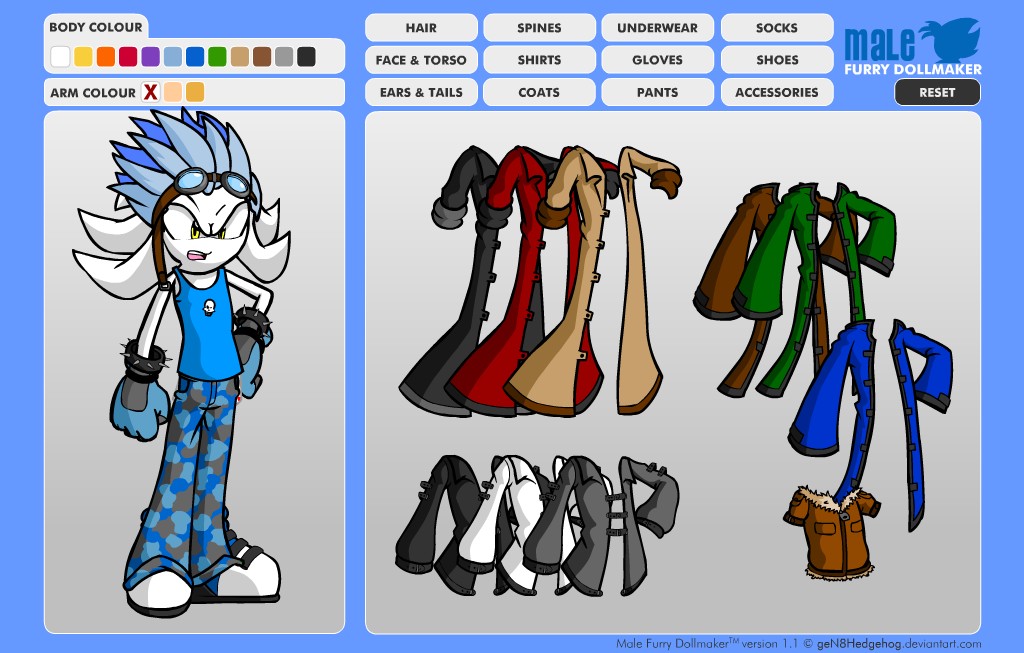Choose the light blue body colour swatch
Image resolution: width=1024 pixels, height=653 pixels.
(172, 57)
